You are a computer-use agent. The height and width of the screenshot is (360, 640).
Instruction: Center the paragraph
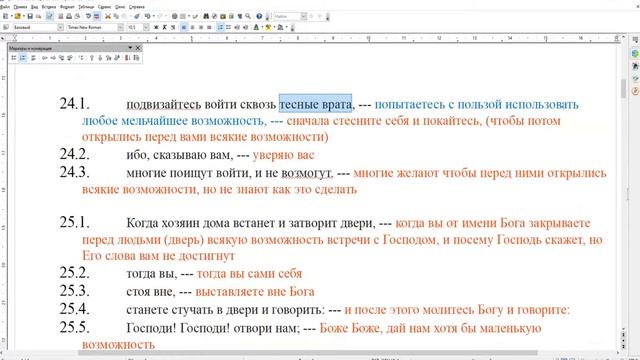point(192,27)
